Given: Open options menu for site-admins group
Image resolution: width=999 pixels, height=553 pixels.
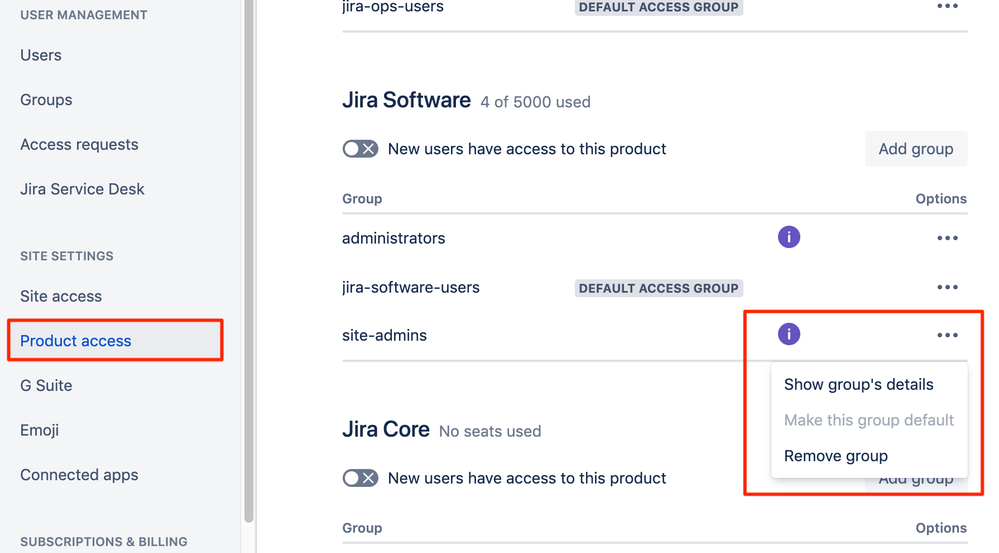Looking at the screenshot, I should point(947,335).
